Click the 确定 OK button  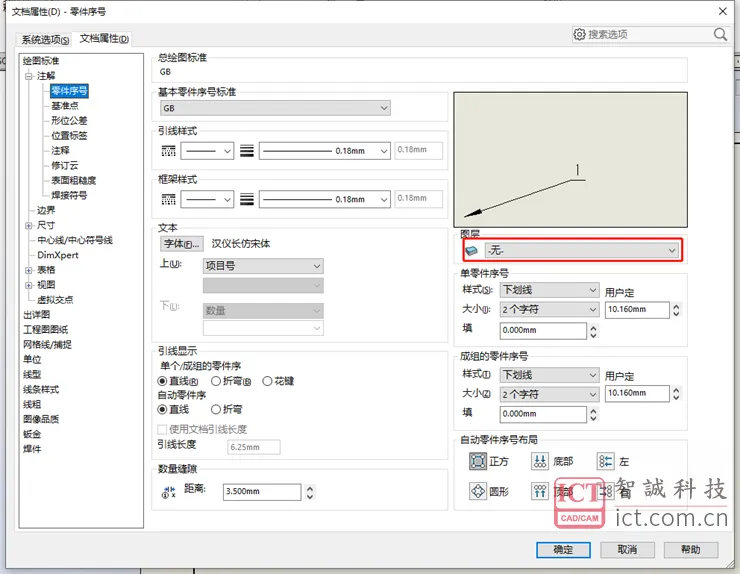[563, 550]
